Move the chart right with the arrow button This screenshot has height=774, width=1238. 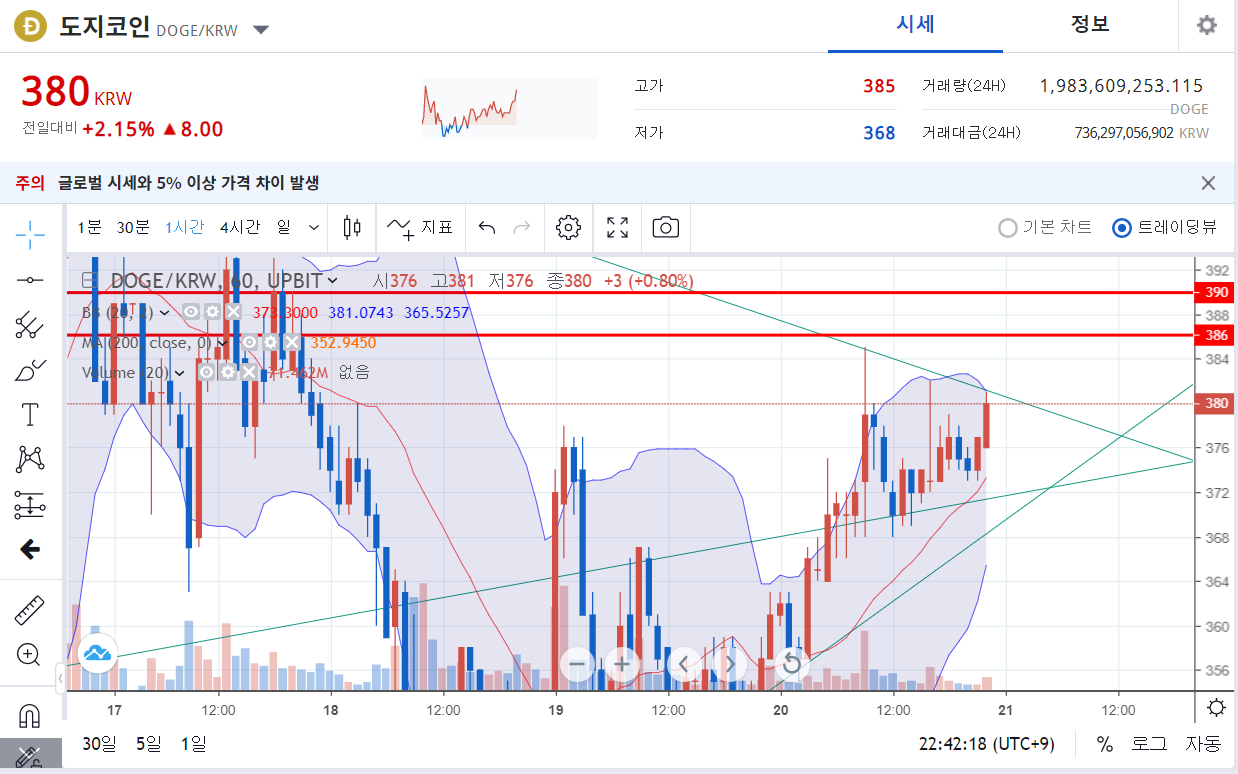pos(729,663)
